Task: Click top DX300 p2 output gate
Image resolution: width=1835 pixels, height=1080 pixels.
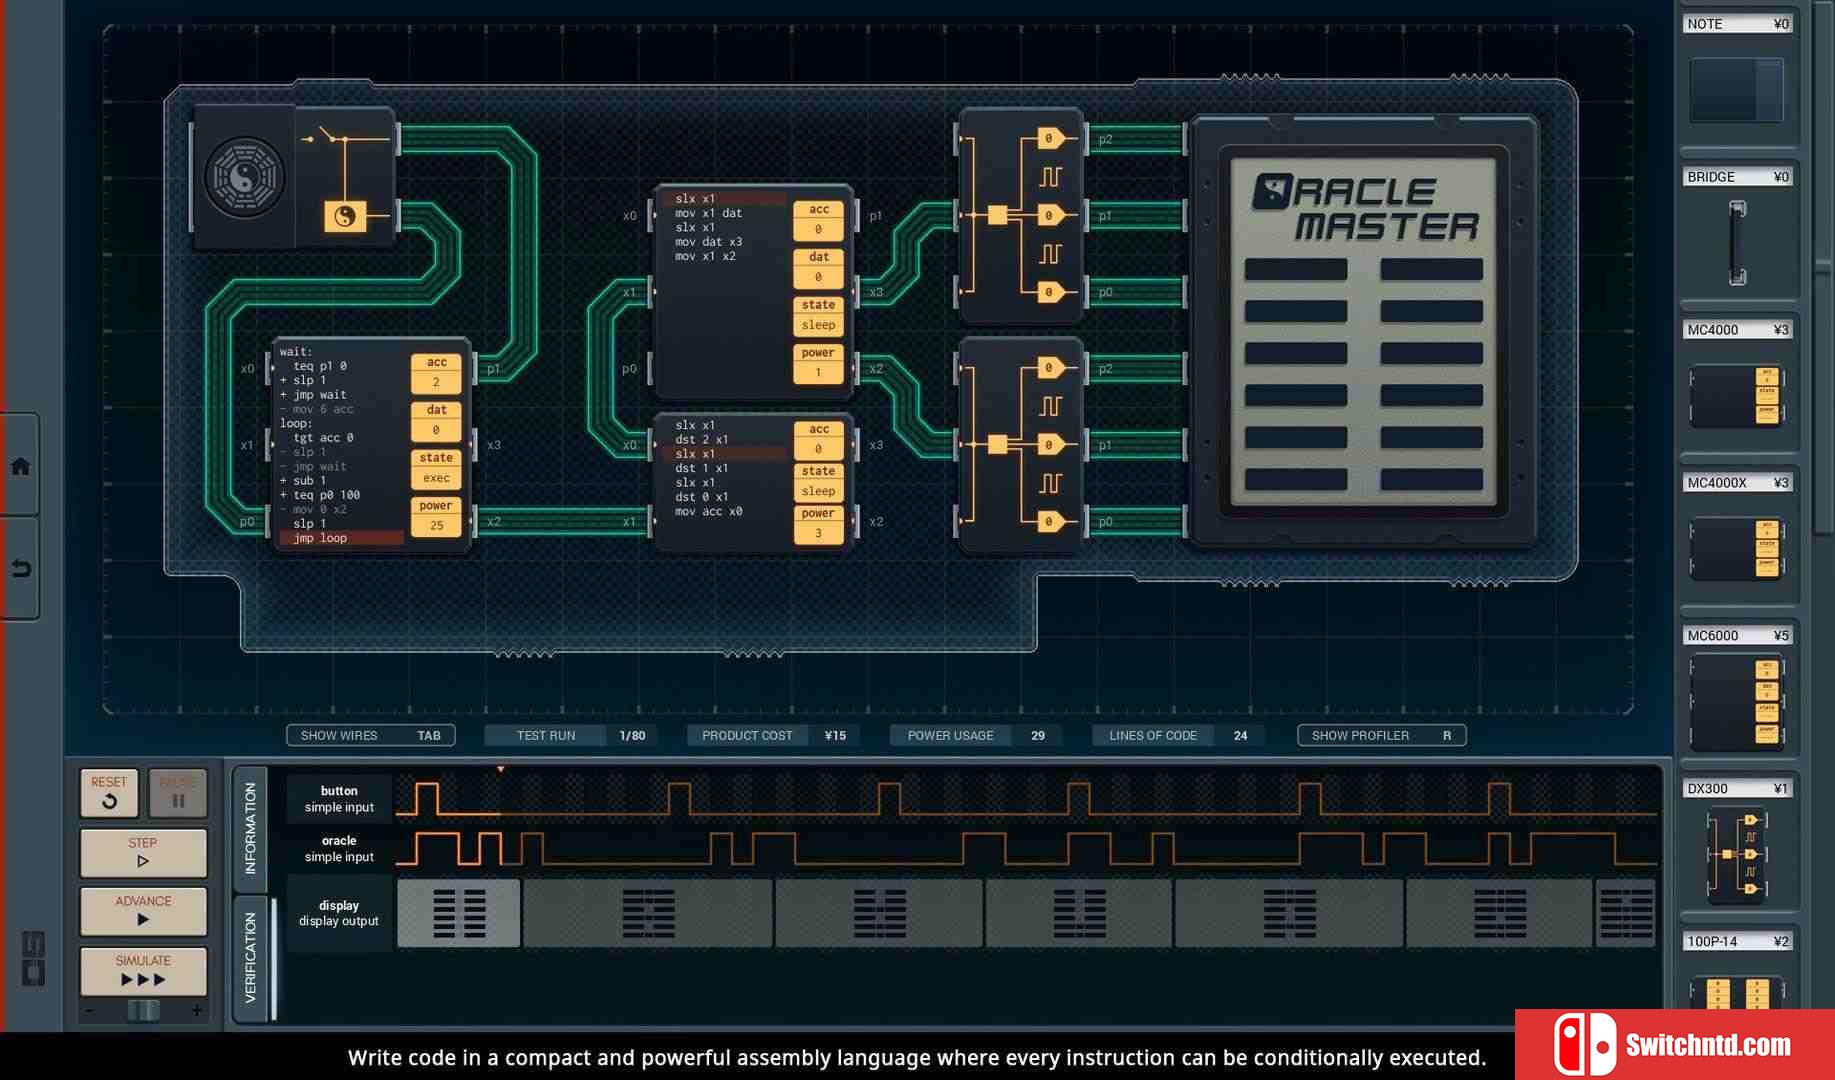Action: [1050, 138]
